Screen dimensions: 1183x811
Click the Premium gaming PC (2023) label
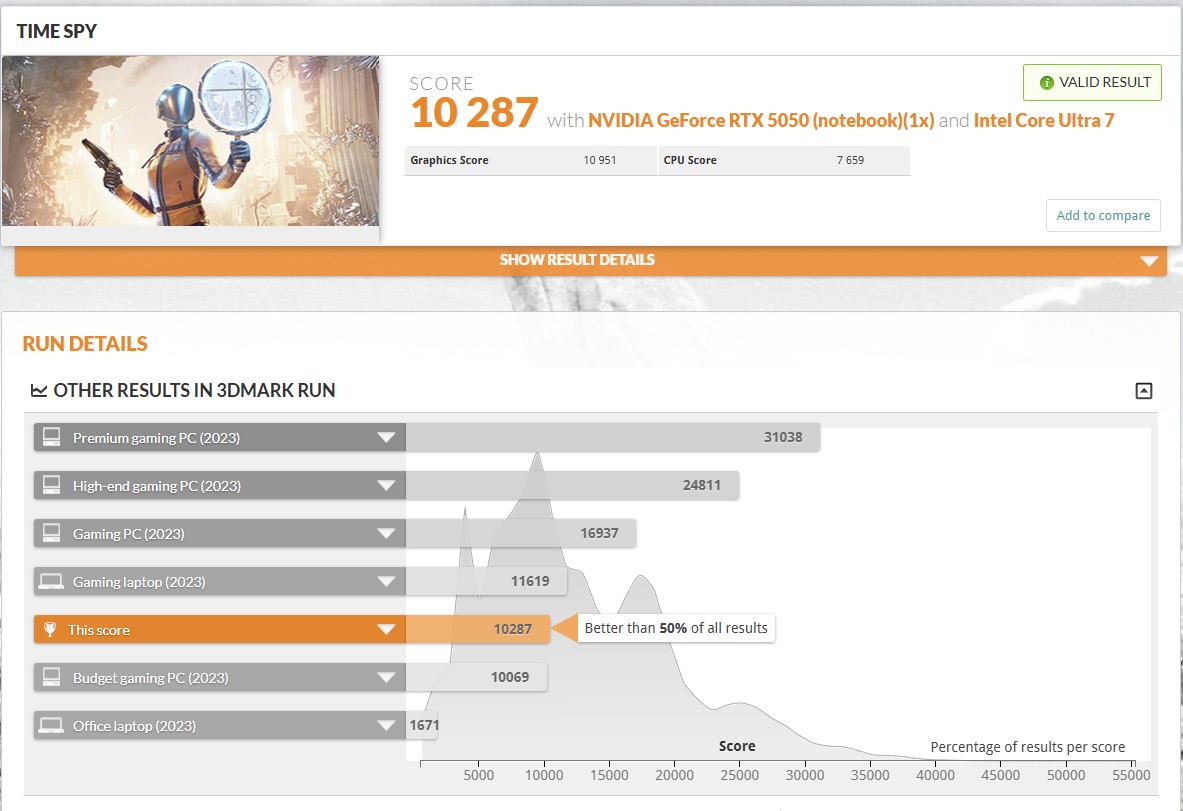tap(156, 438)
